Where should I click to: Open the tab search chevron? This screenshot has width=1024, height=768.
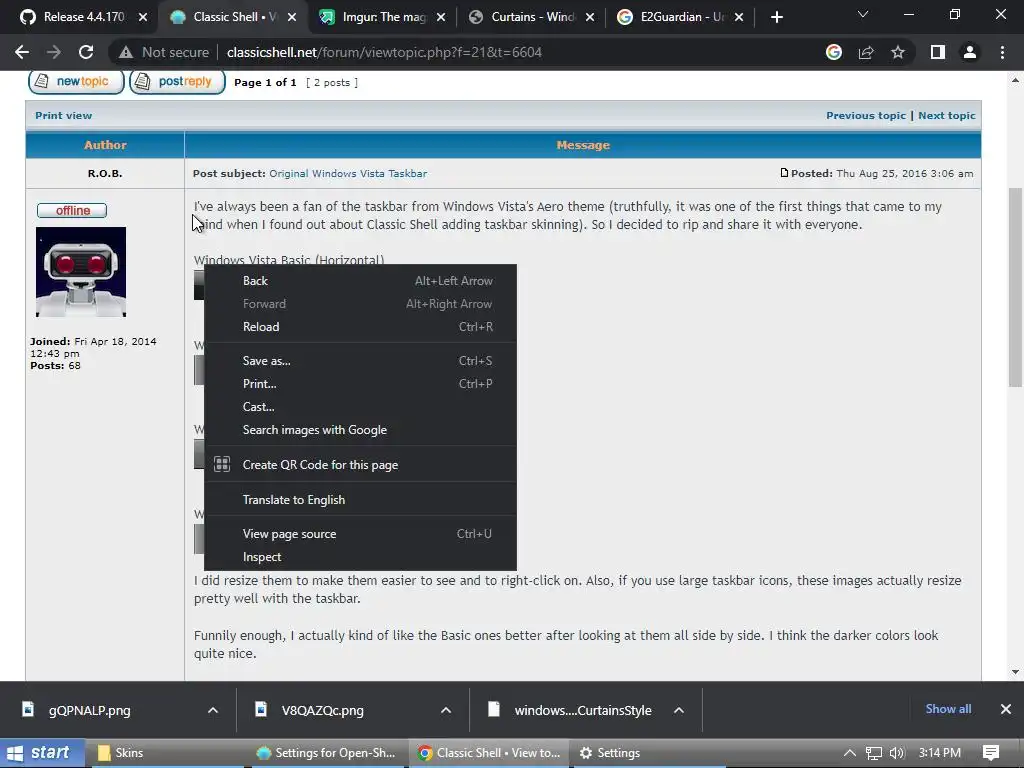click(x=863, y=14)
